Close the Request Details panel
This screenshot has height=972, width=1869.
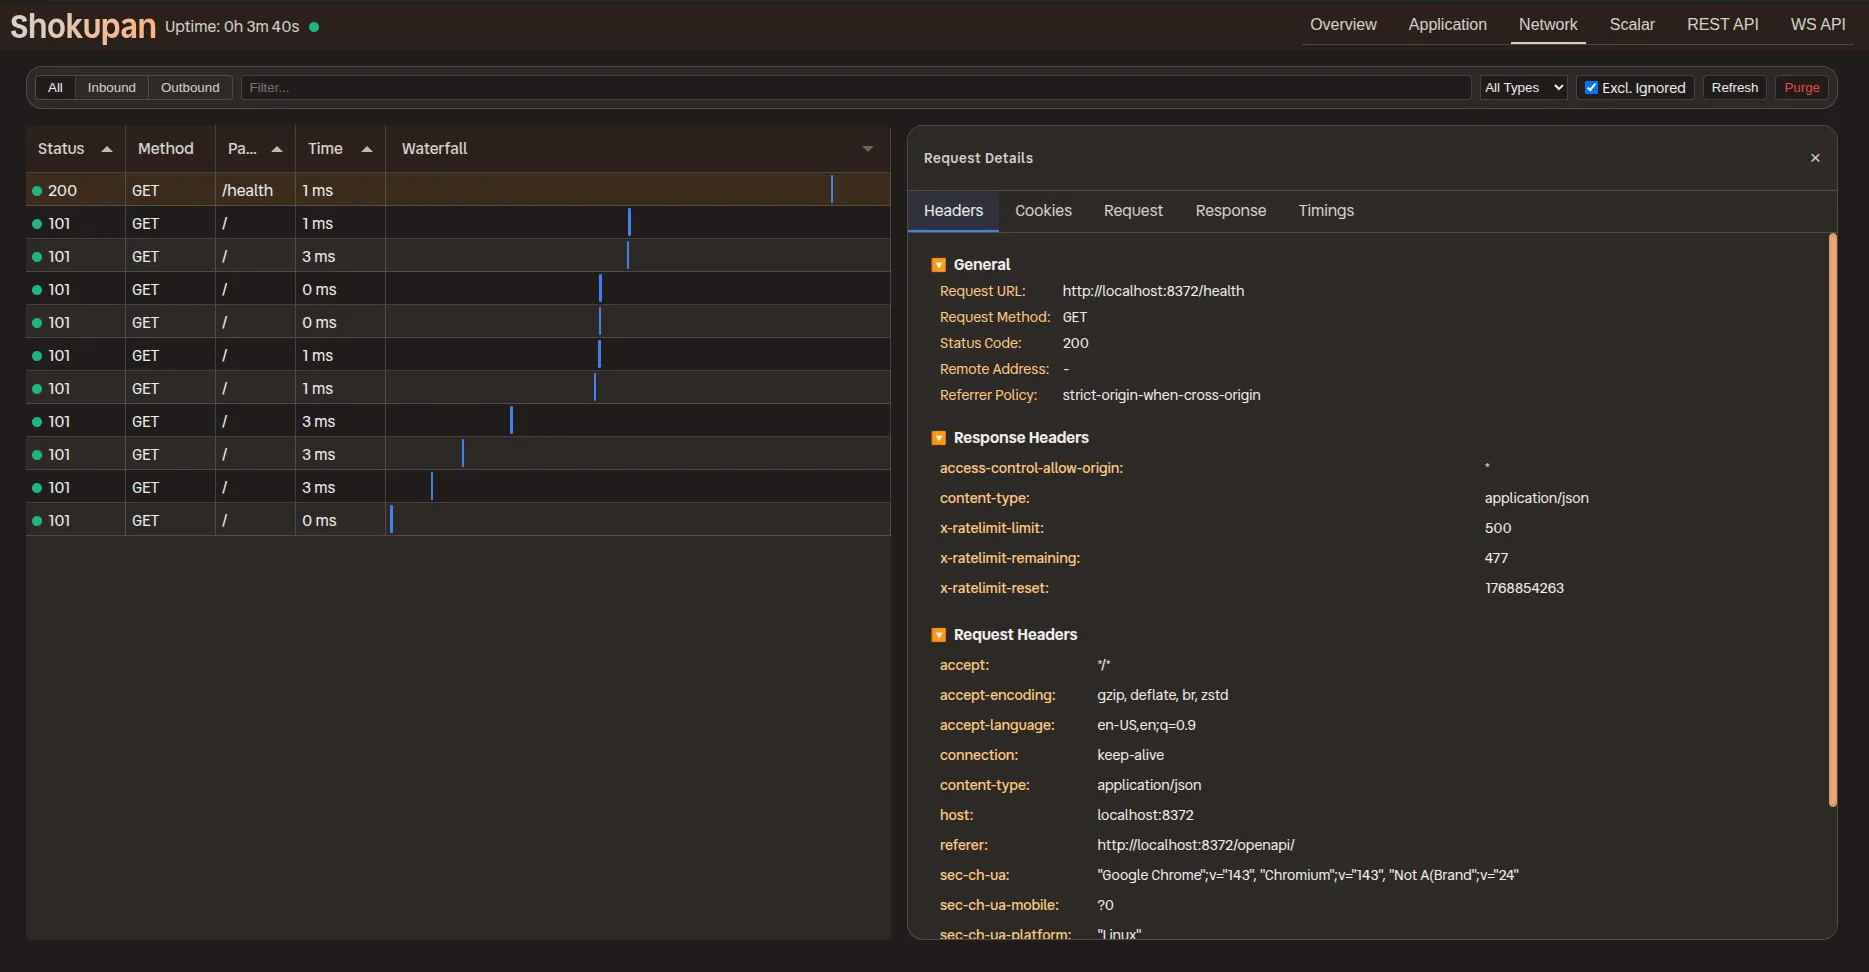1815,158
